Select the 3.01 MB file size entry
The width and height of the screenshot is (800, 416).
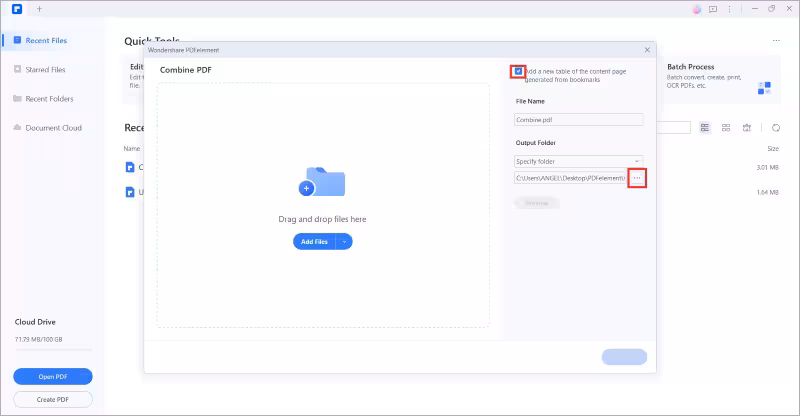pyautogui.click(x=767, y=167)
